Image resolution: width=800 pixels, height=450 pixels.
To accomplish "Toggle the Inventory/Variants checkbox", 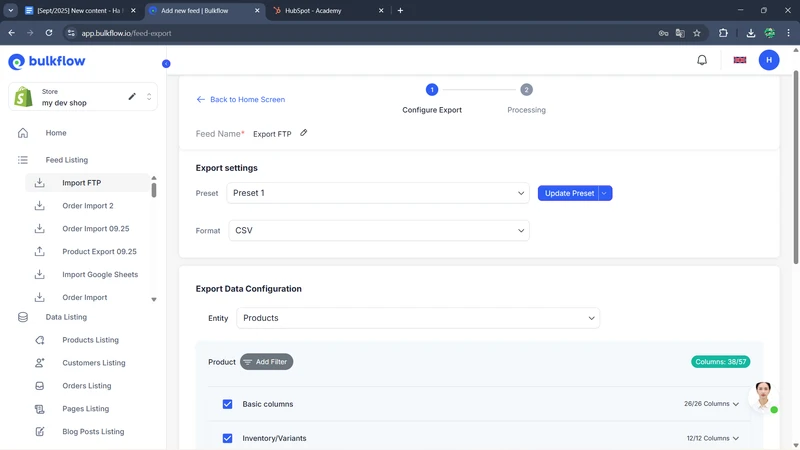I will tap(227, 438).
